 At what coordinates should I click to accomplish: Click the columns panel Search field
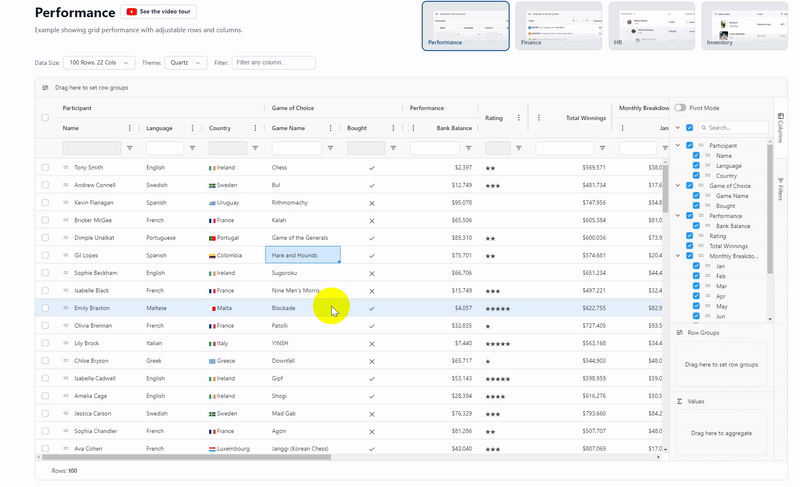pos(733,127)
